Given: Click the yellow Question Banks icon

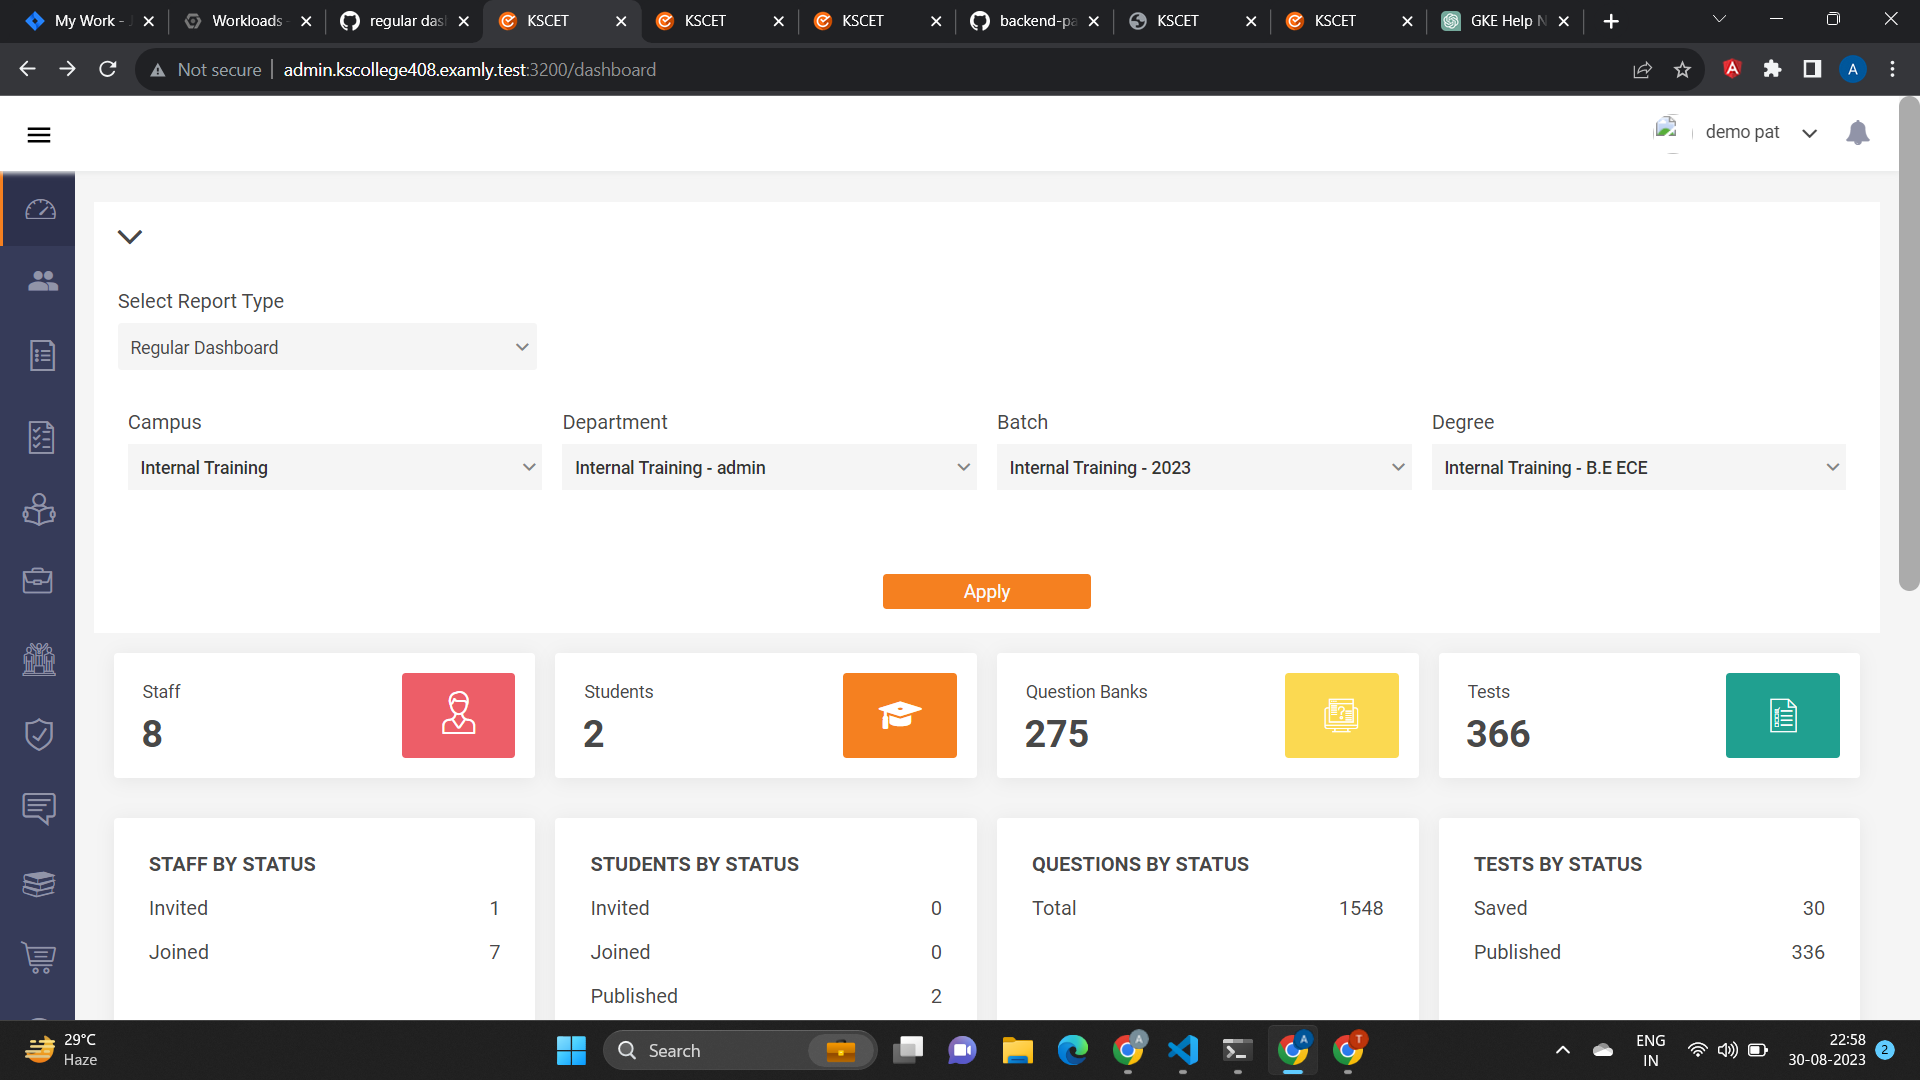Looking at the screenshot, I should point(1341,715).
